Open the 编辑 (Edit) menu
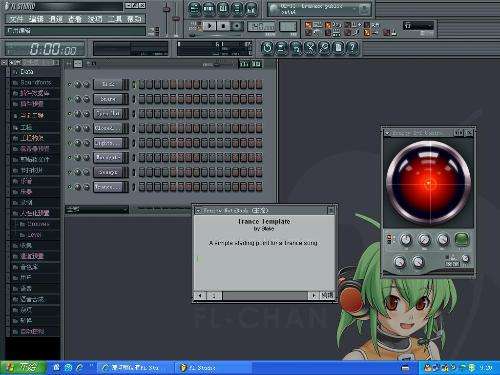The width and height of the screenshot is (500, 375). pyautogui.click(x=36, y=19)
